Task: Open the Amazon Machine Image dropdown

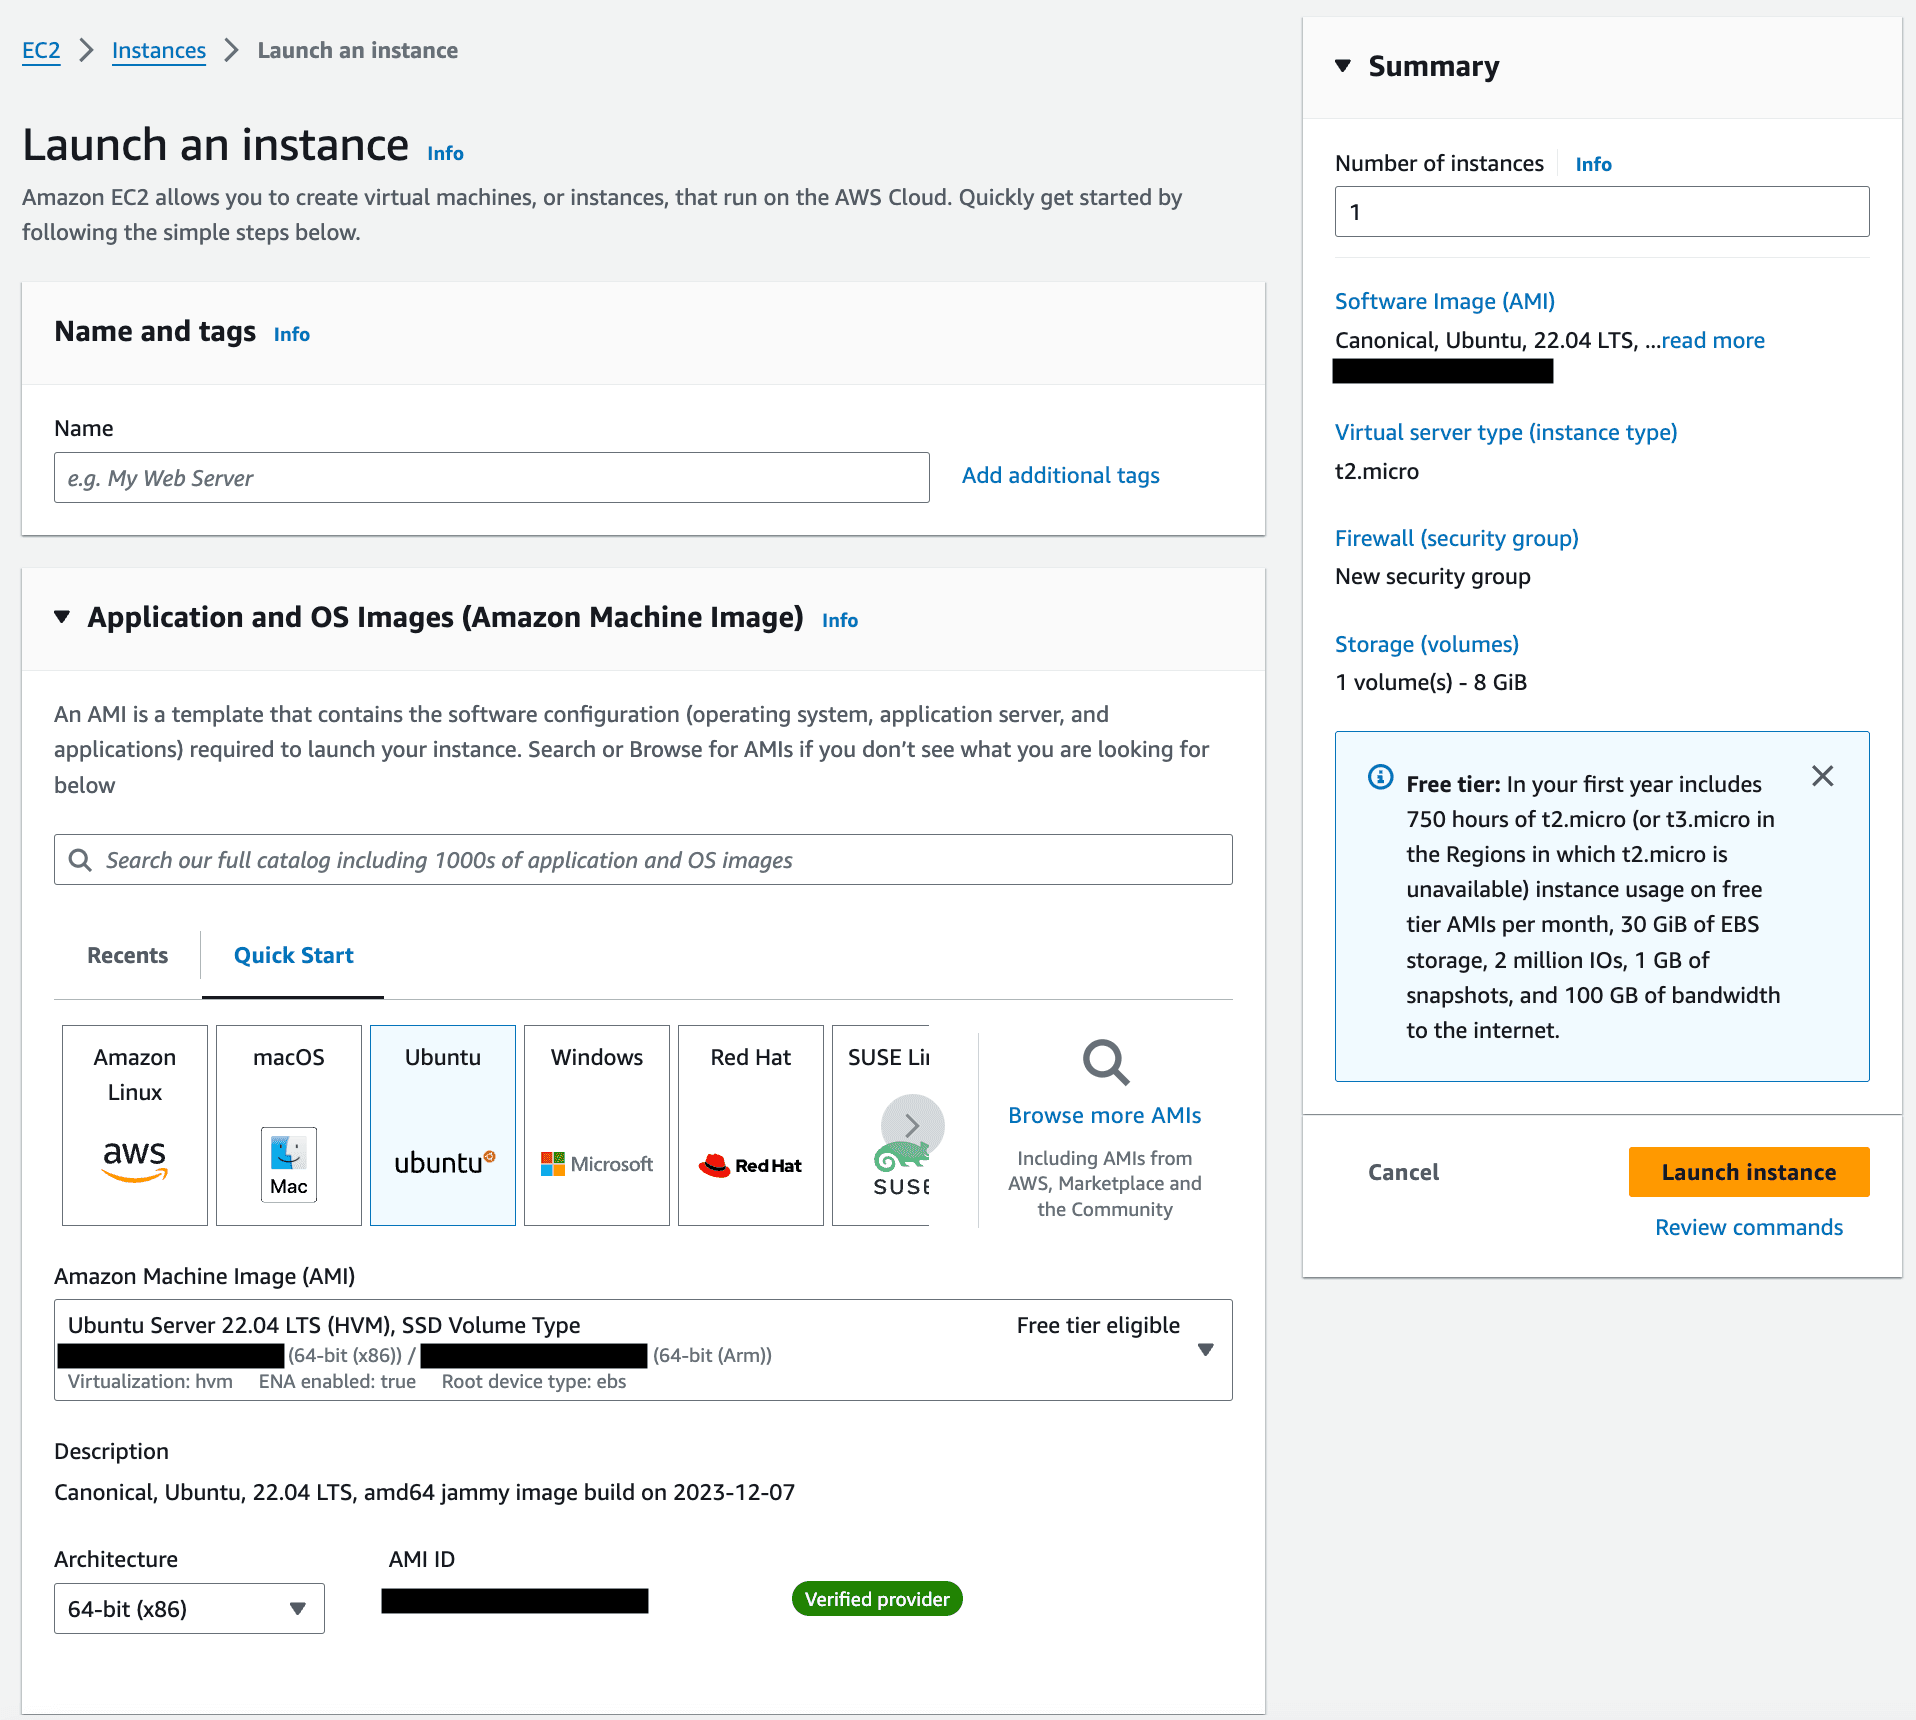Action: (x=643, y=1350)
